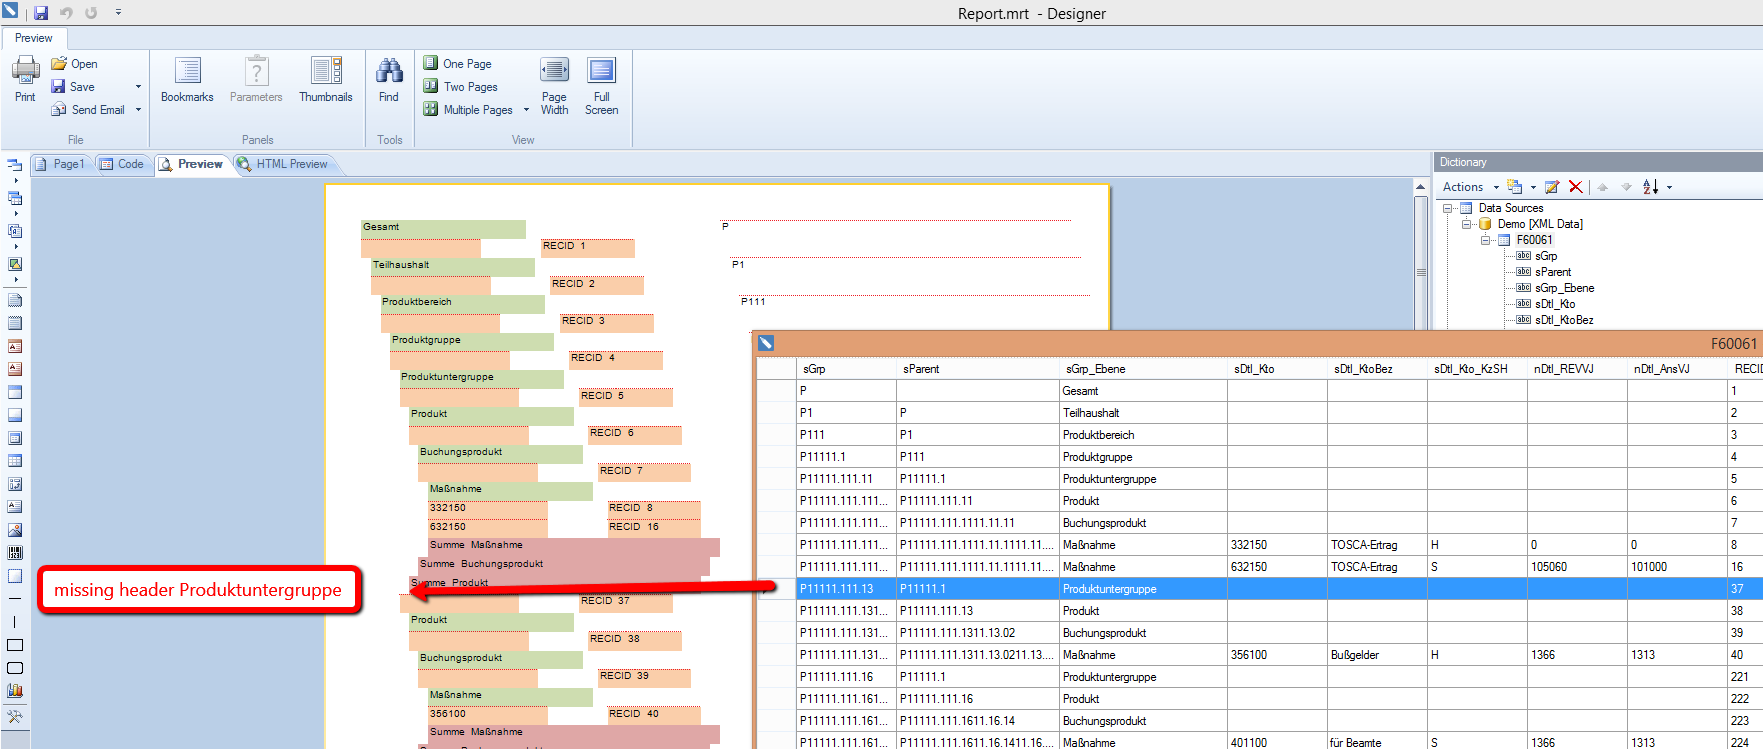Click the redo icon in the title bar
This screenshot has height=749, width=1763.
click(91, 13)
